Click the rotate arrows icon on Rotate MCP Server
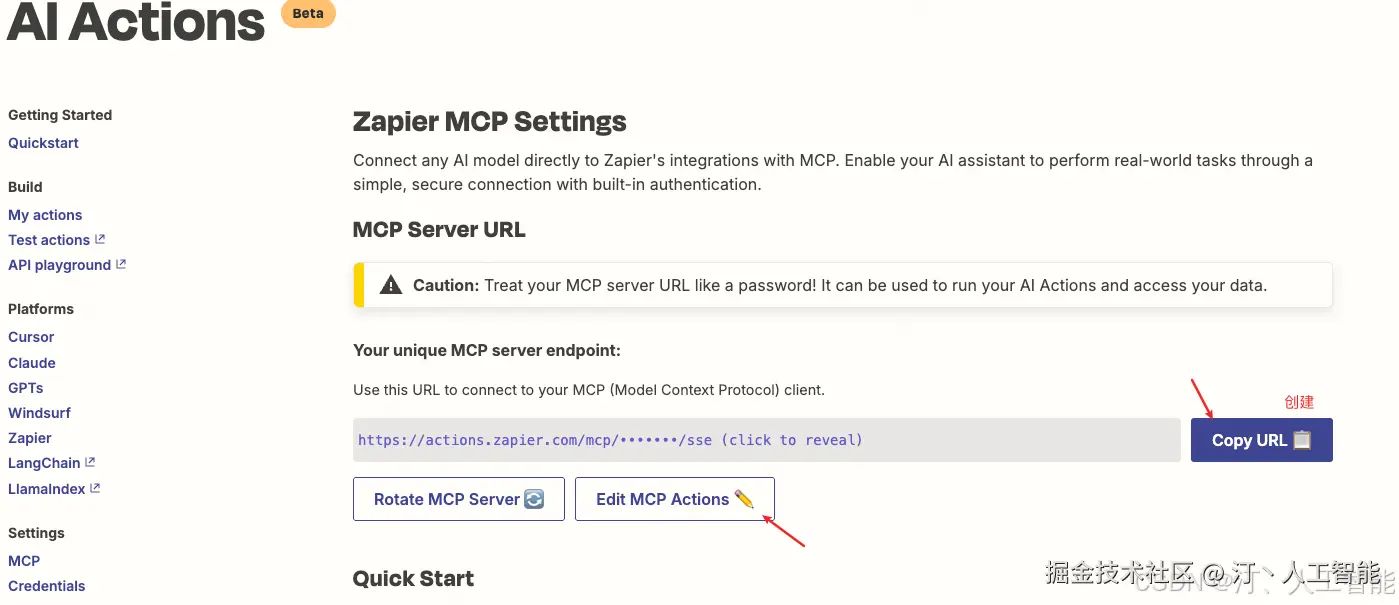The image size is (1399, 605). click(534, 499)
